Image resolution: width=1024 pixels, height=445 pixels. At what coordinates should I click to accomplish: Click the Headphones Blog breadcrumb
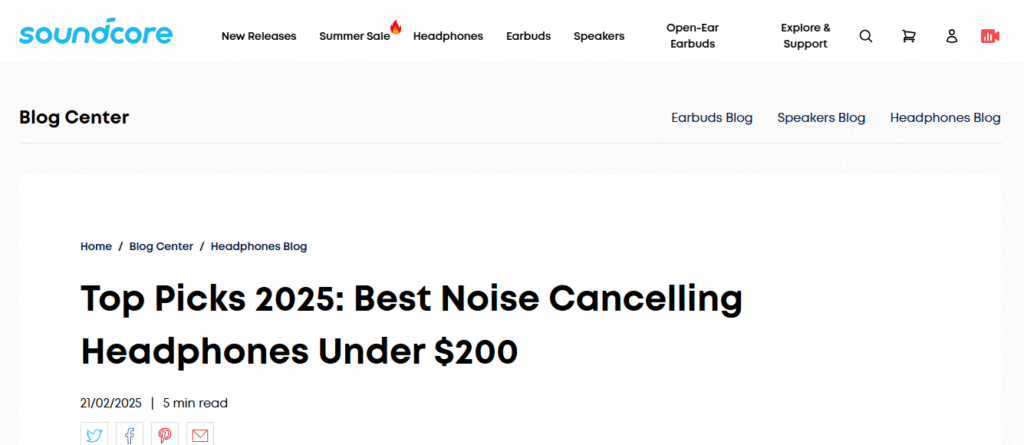tap(259, 246)
